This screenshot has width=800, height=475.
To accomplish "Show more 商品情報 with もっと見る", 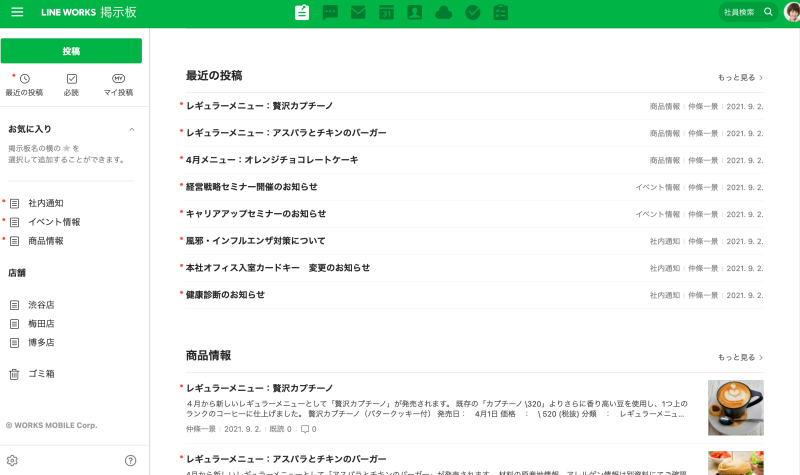I will point(739,357).
